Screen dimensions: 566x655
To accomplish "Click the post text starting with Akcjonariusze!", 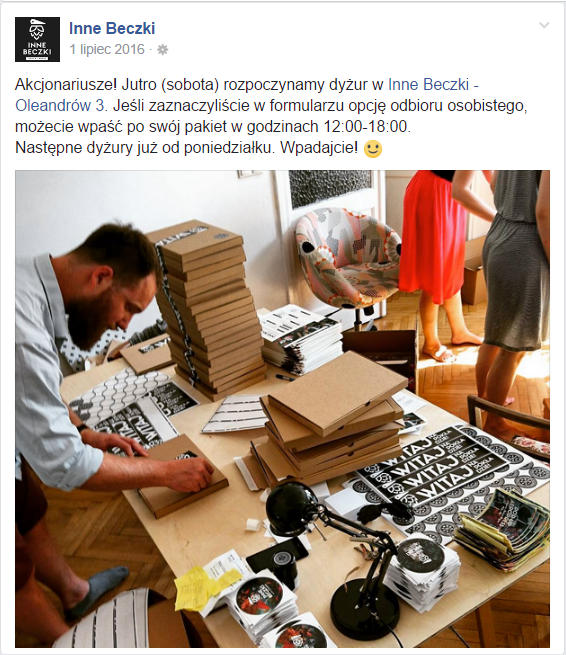I will [272, 116].
